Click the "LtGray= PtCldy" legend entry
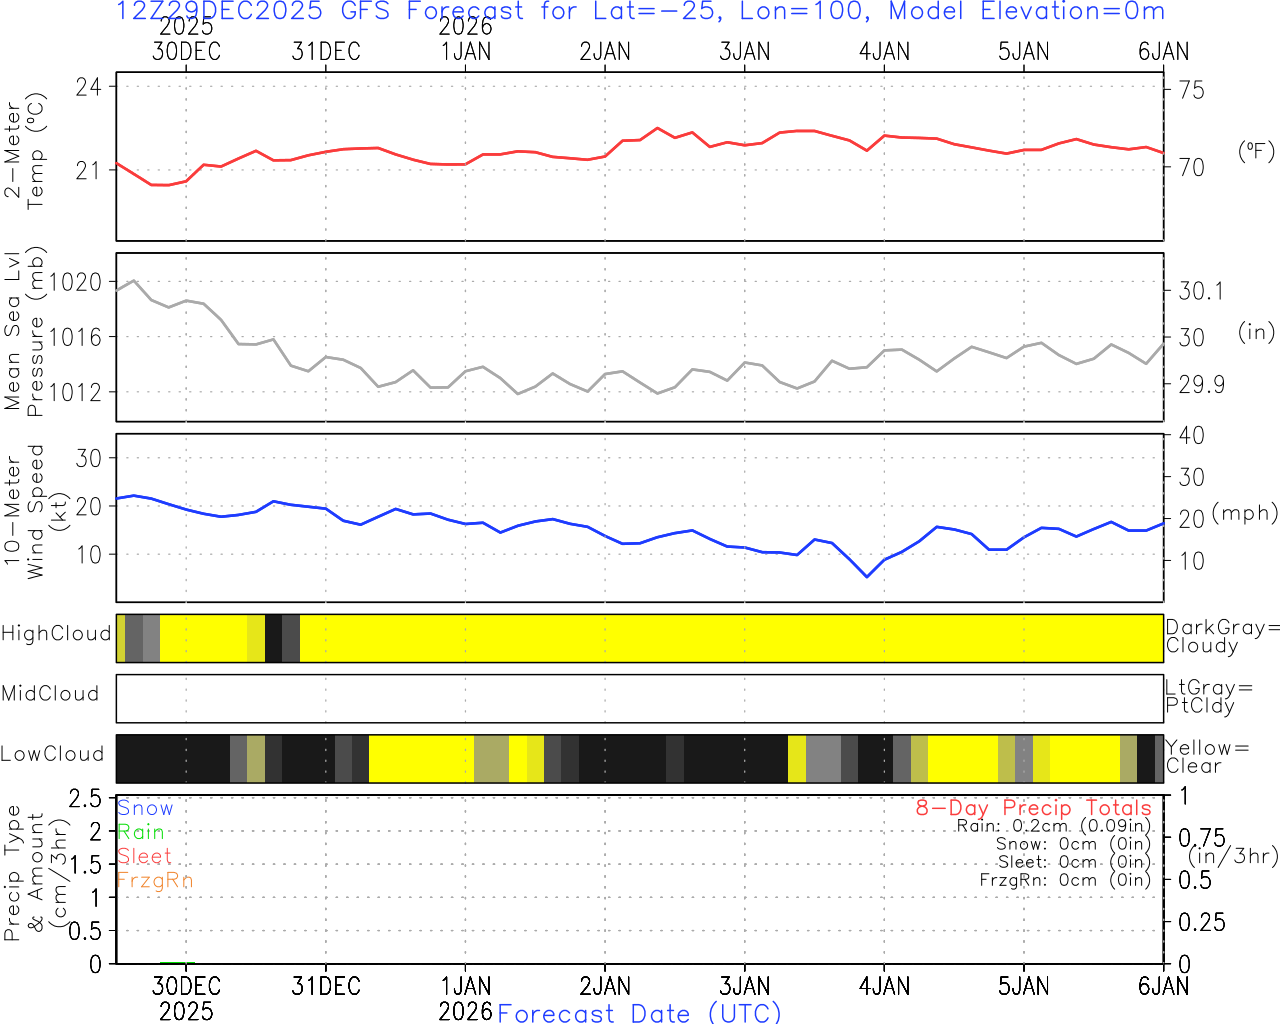The image size is (1280, 1024). 1208,697
